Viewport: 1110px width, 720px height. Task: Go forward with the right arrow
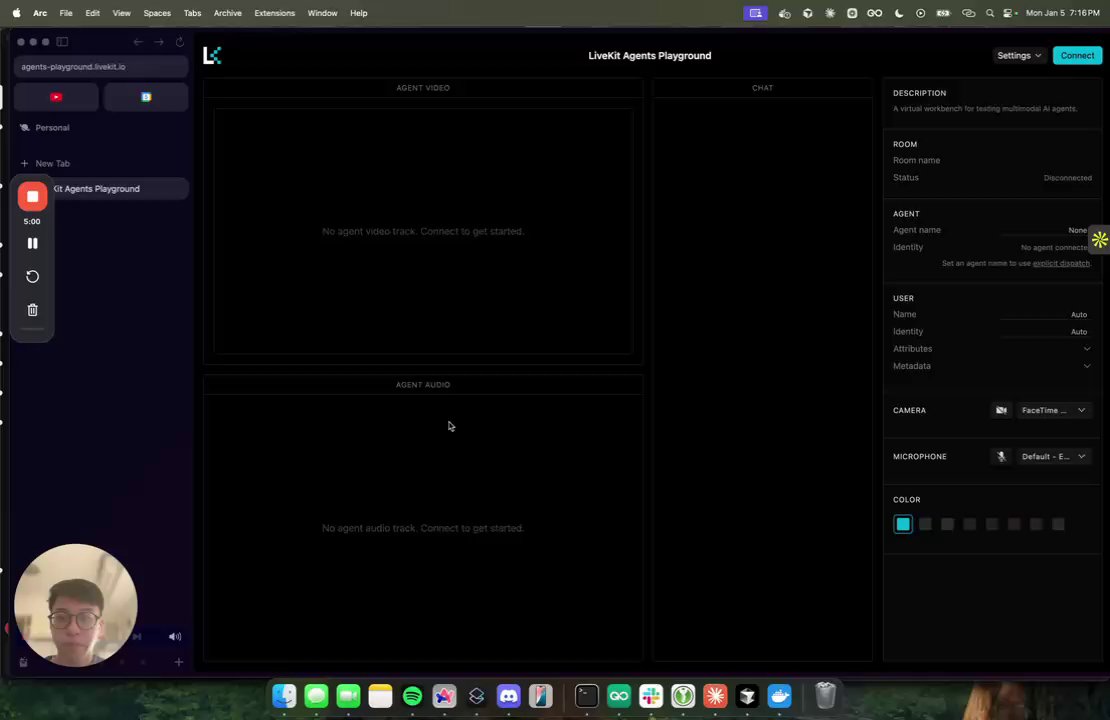tap(159, 42)
